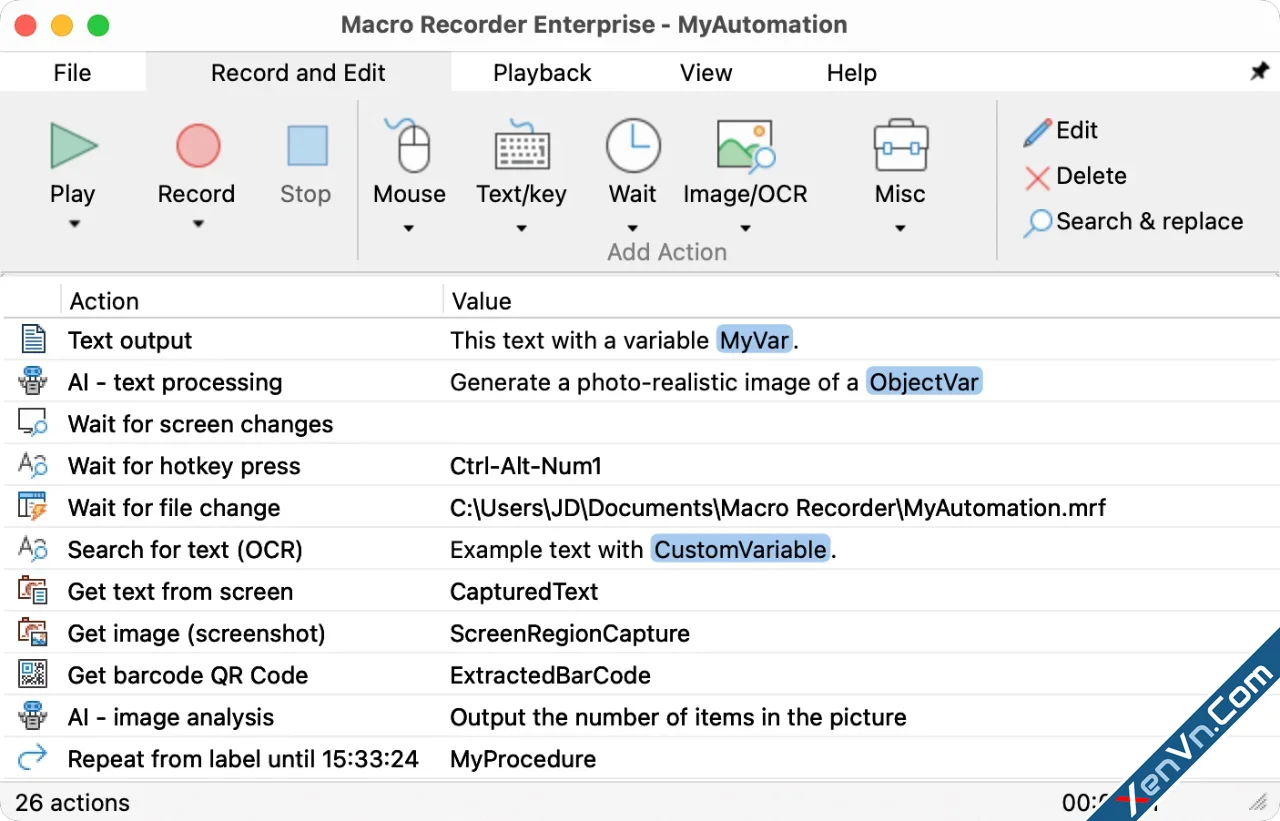Open the dropdown arrow under Play
Screen dimensions: 1280x821
(x=74, y=225)
